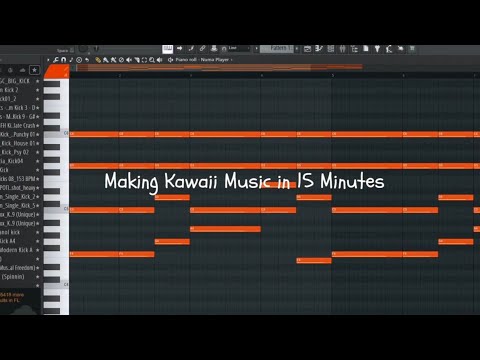Click the document page icon in top toolbar
The height and width of the screenshot is (360, 480).
pos(366,49)
